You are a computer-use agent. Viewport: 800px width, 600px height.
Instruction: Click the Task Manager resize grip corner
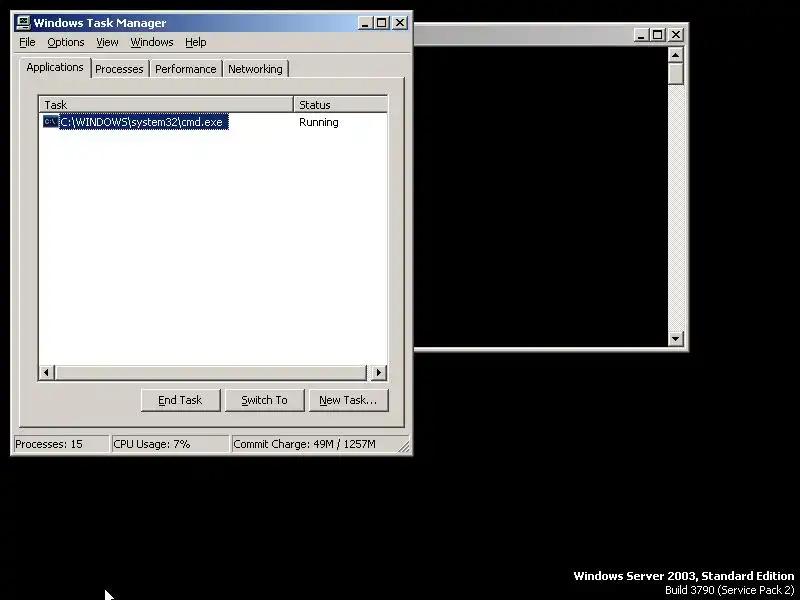click(x=404, y=446)
